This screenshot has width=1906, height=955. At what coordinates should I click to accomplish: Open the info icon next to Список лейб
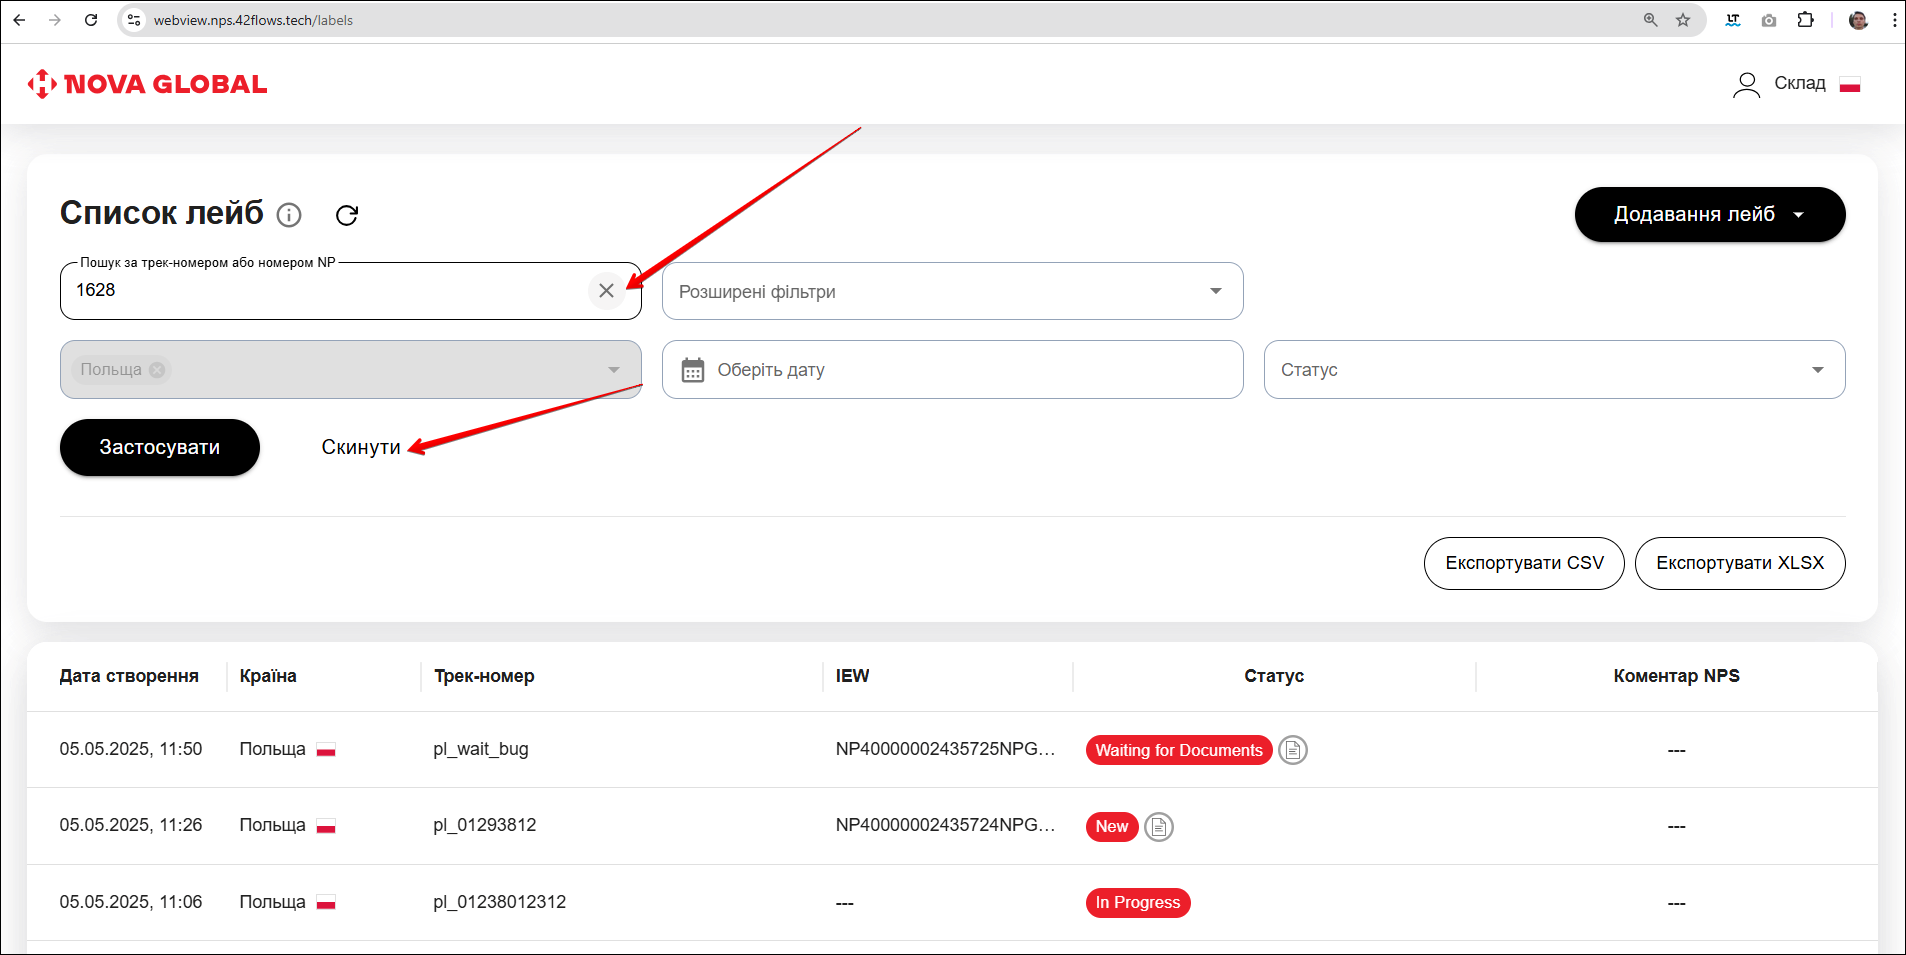[x=289, y=215]
